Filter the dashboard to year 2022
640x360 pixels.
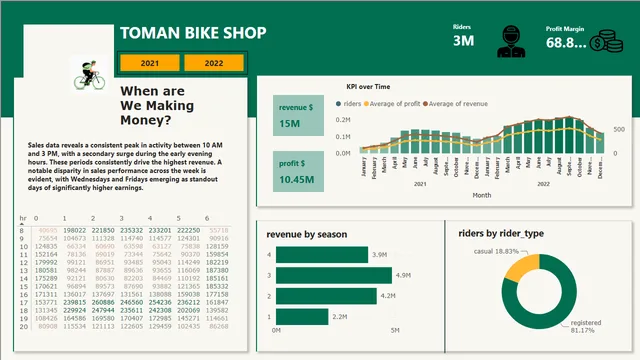214,63
